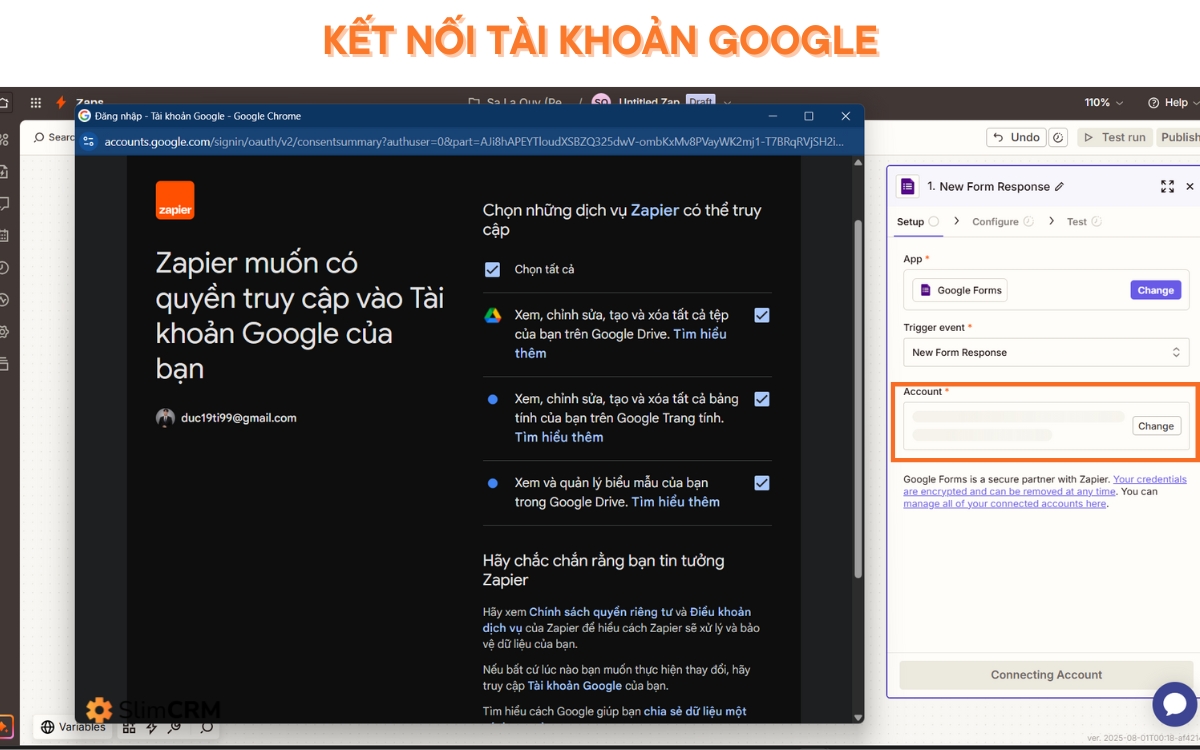
Task: Open 'Tìm hiểu thêm' link for Google Trang tính
Action: pos(559,437)
